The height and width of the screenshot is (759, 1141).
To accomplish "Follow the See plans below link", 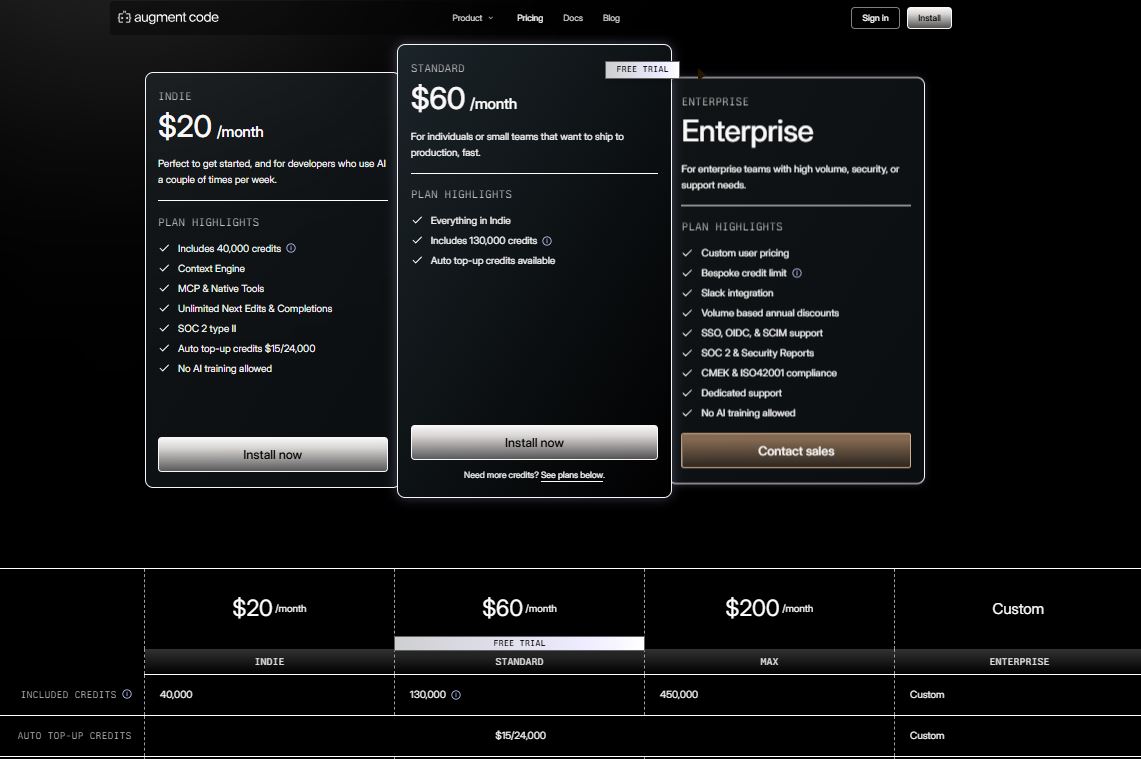I will pyautogui.click(x=572, y=475).
